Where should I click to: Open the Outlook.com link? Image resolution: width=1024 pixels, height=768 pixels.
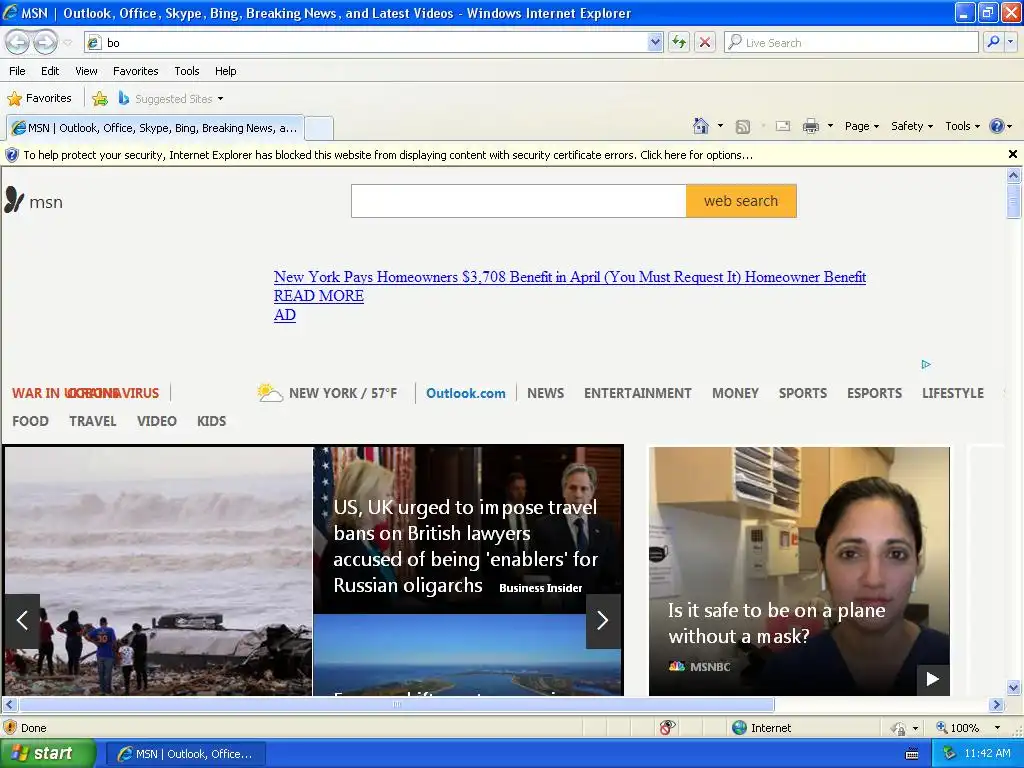[466, 393]
